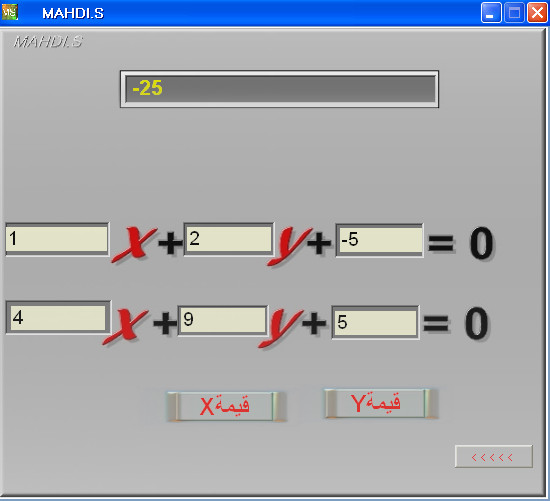Click the قيمة X button
Screen dimensions: 550x501
(x=226, y=406)
